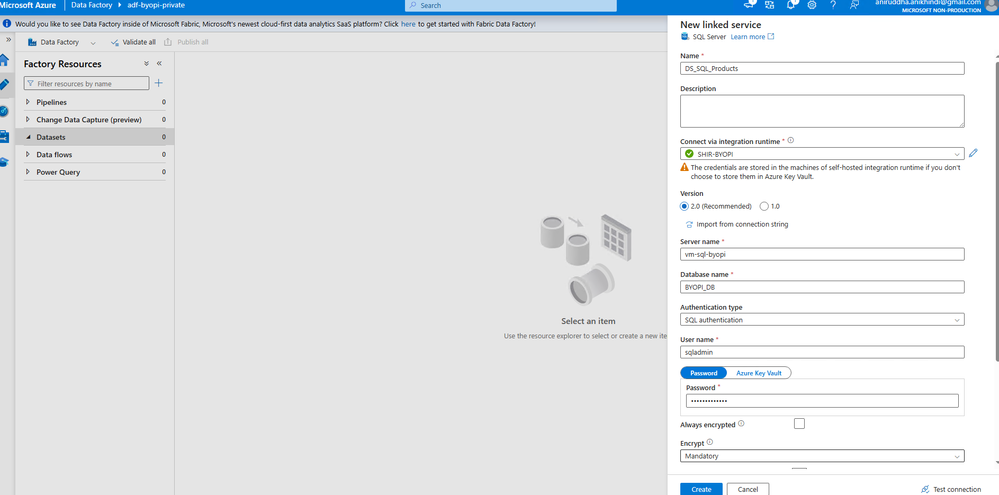Viewport: 999px width, 495px height.
Task: Click the SQL Server icon under New linked service
Action: click(685, 37)
